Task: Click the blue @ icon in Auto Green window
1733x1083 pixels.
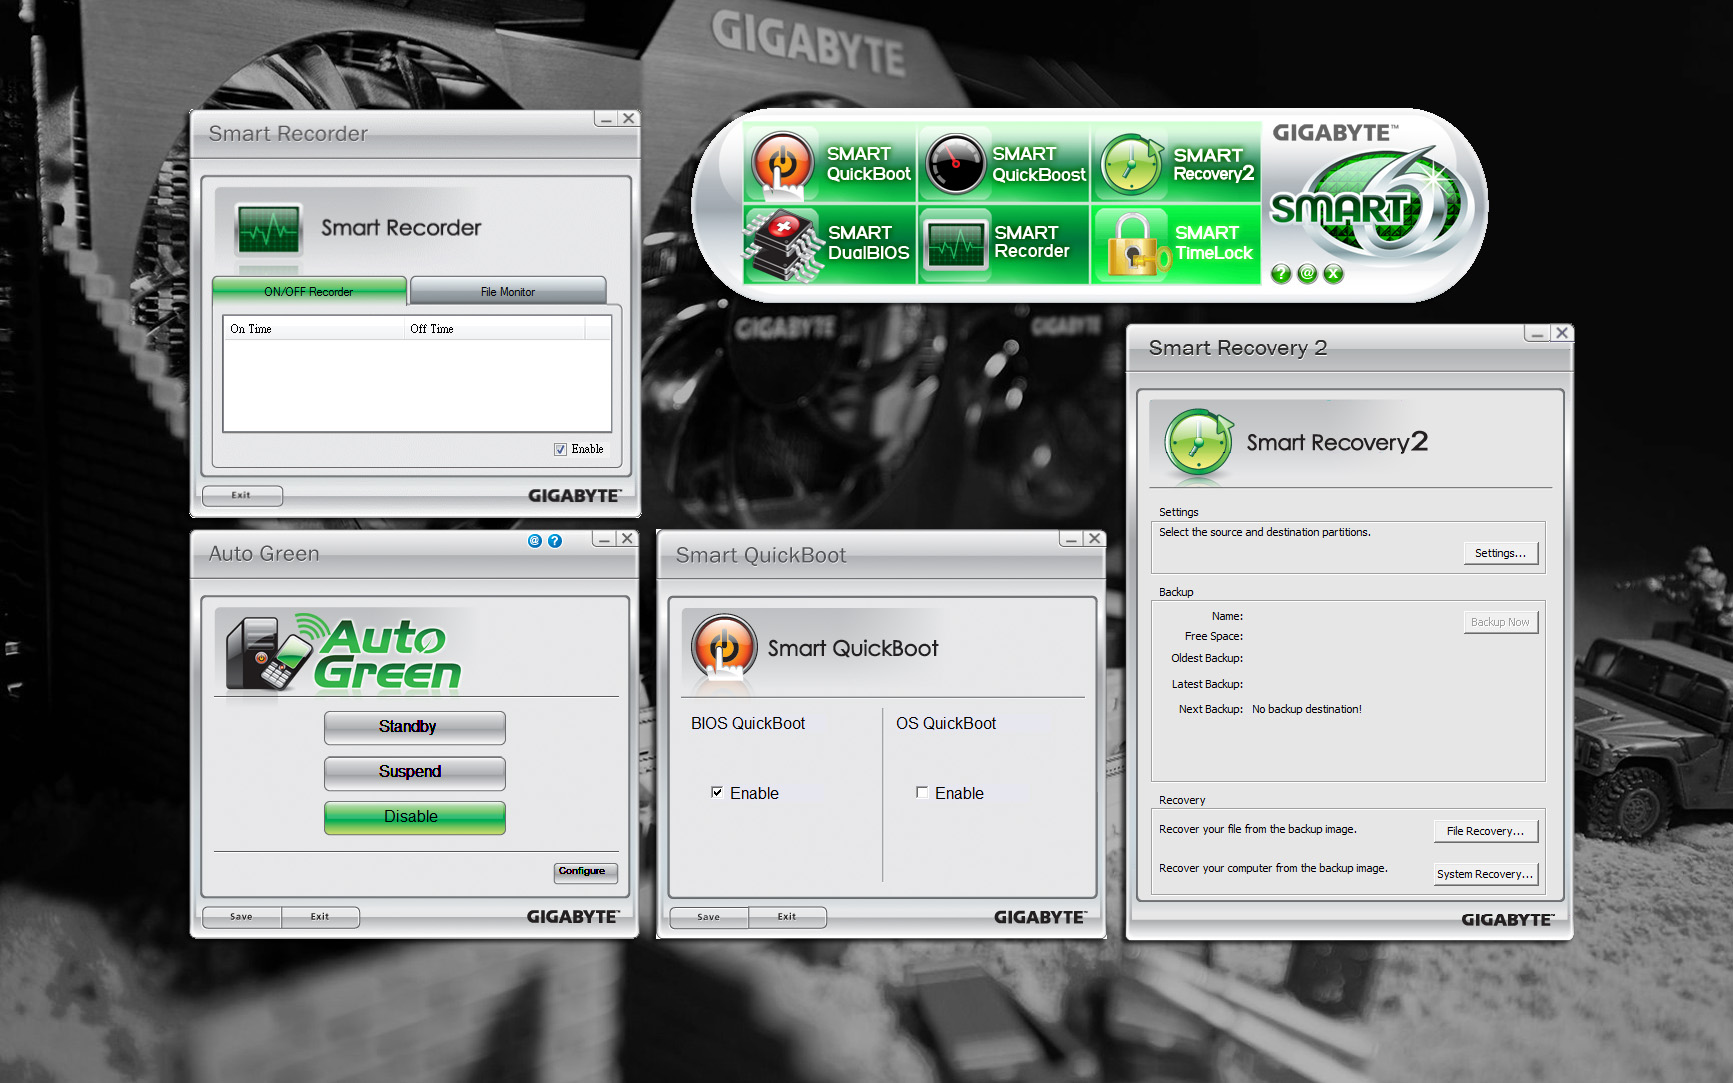Action: click(535, 541)
